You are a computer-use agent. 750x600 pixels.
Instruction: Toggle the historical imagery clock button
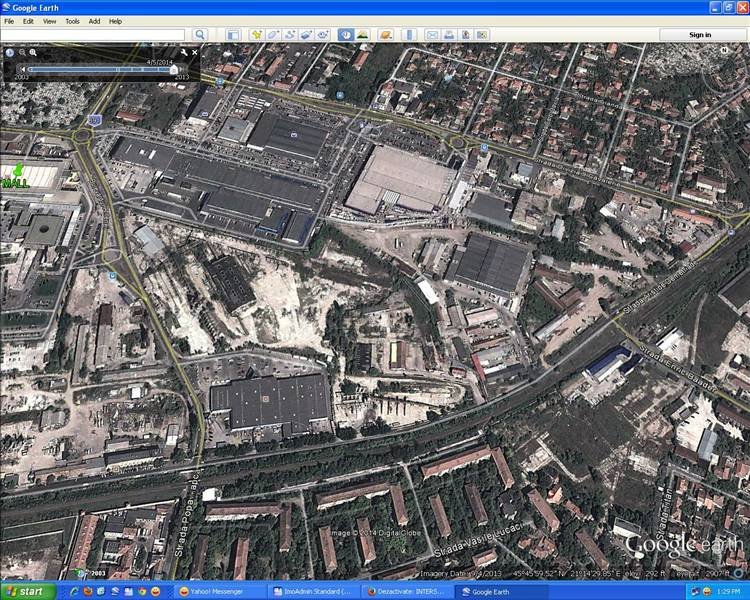345,35
